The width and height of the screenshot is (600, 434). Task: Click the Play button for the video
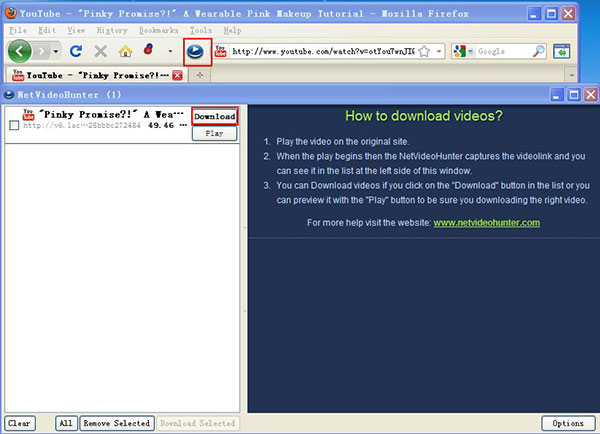[x=214, y=134]
